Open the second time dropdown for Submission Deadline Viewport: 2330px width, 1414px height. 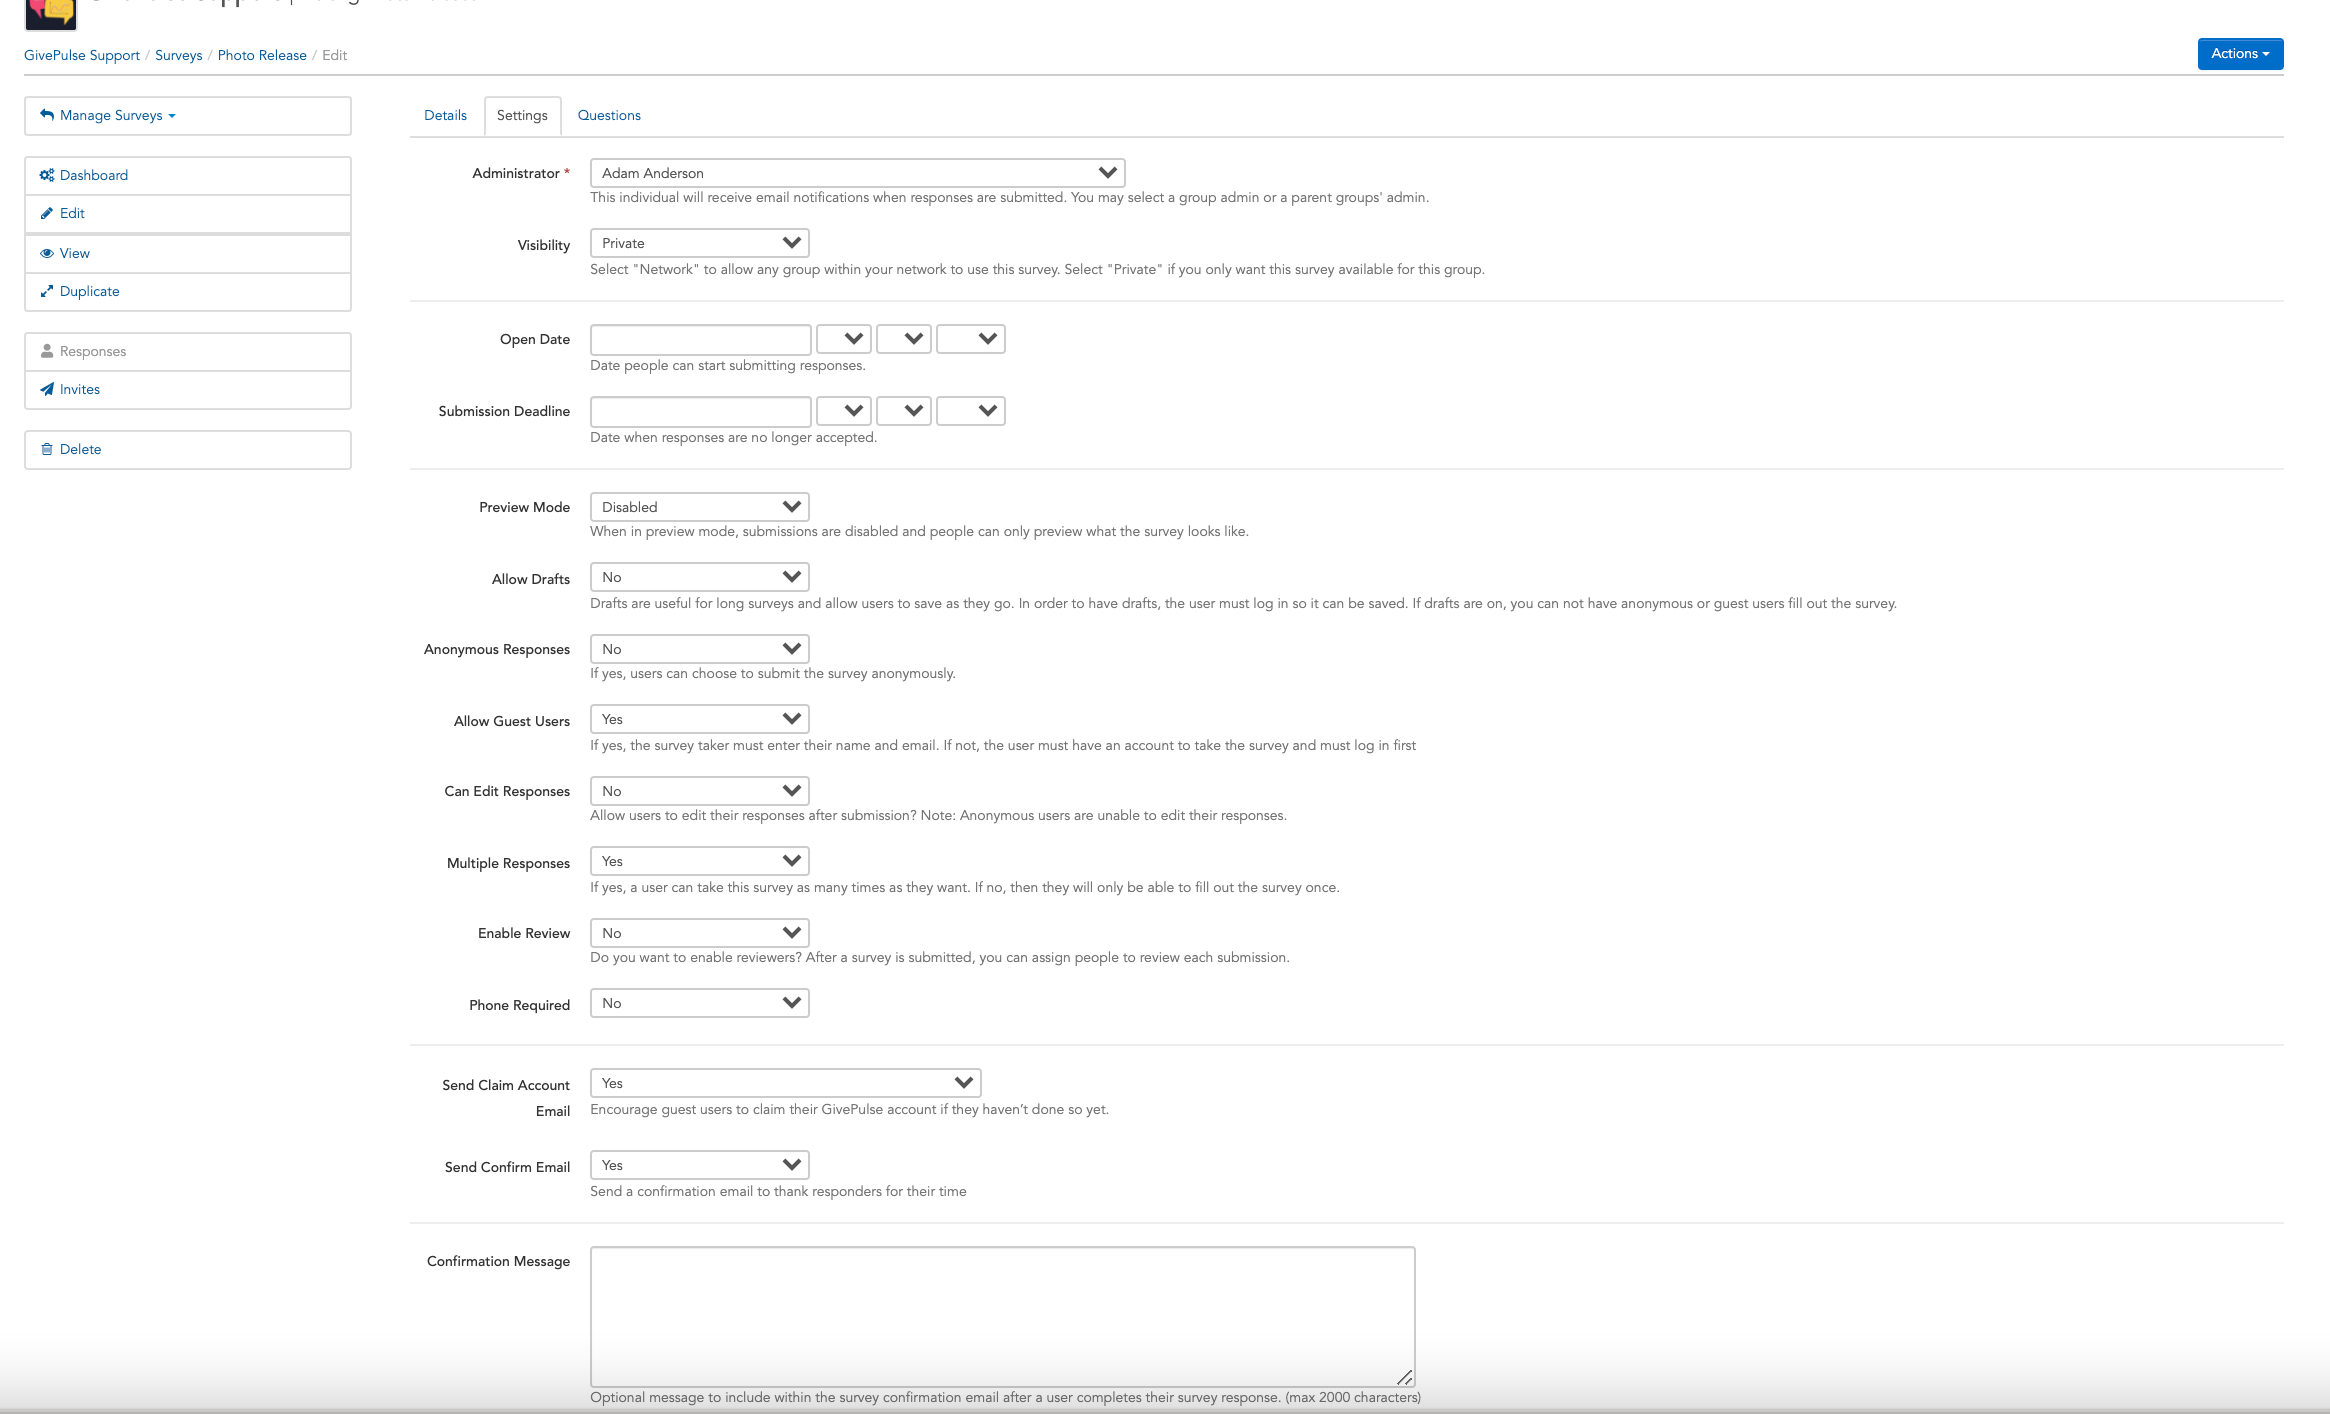(x=904, y=411)
